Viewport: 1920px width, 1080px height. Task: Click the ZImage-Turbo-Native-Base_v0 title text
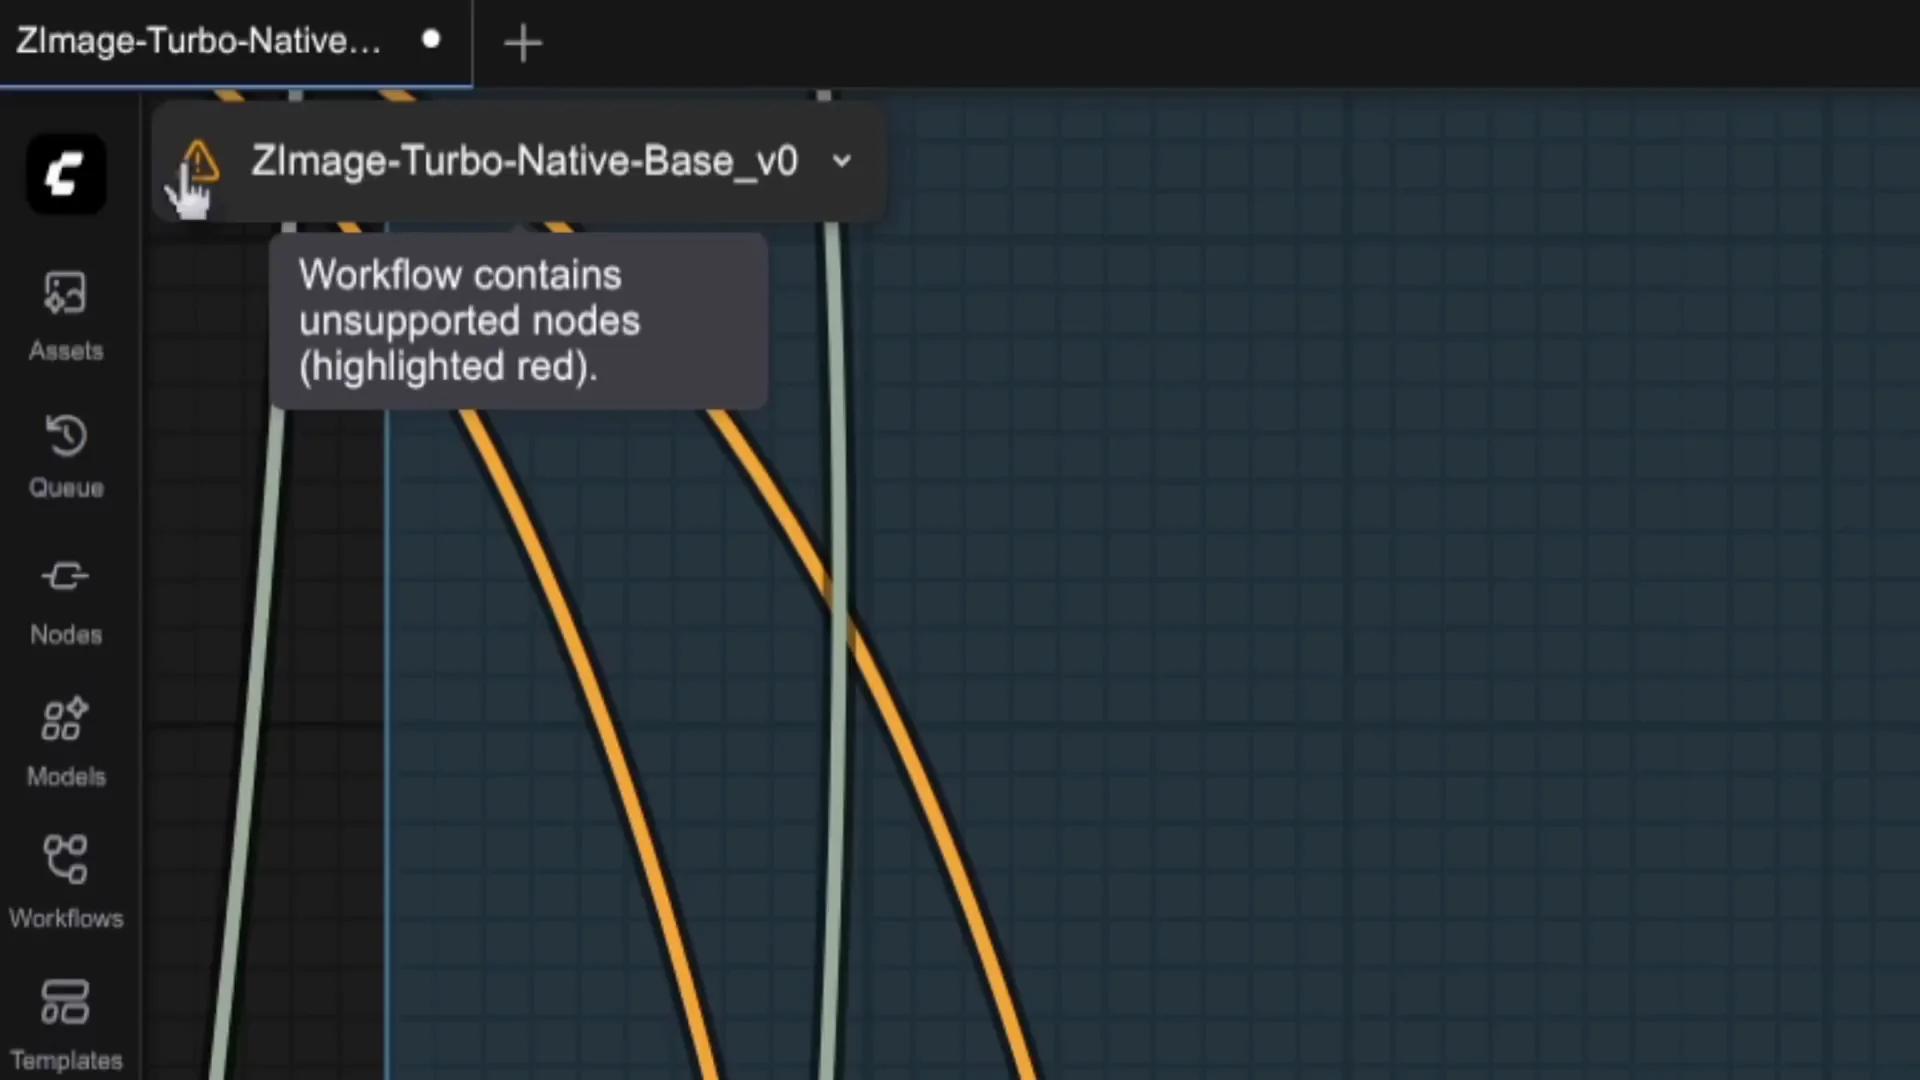(x=523, y=161)
